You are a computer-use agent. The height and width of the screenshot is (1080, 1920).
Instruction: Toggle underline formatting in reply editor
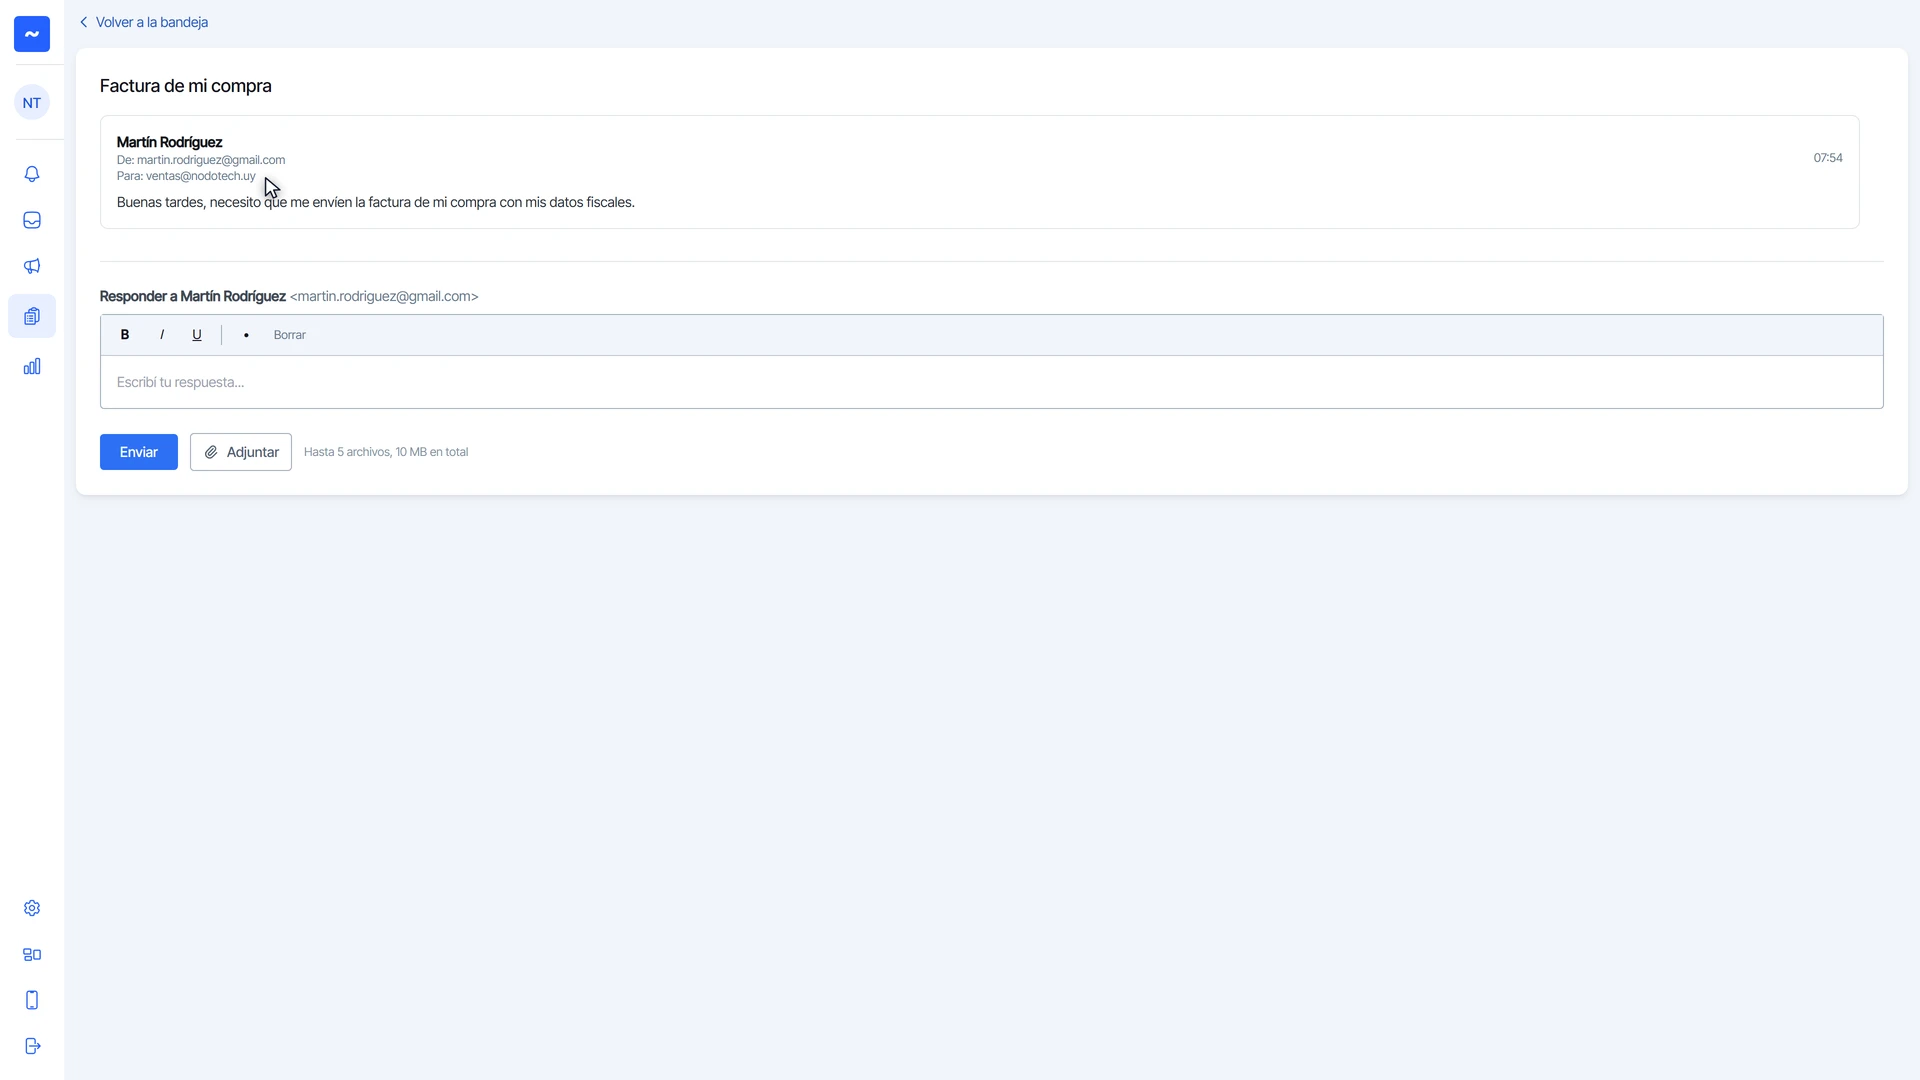point(197,335)
